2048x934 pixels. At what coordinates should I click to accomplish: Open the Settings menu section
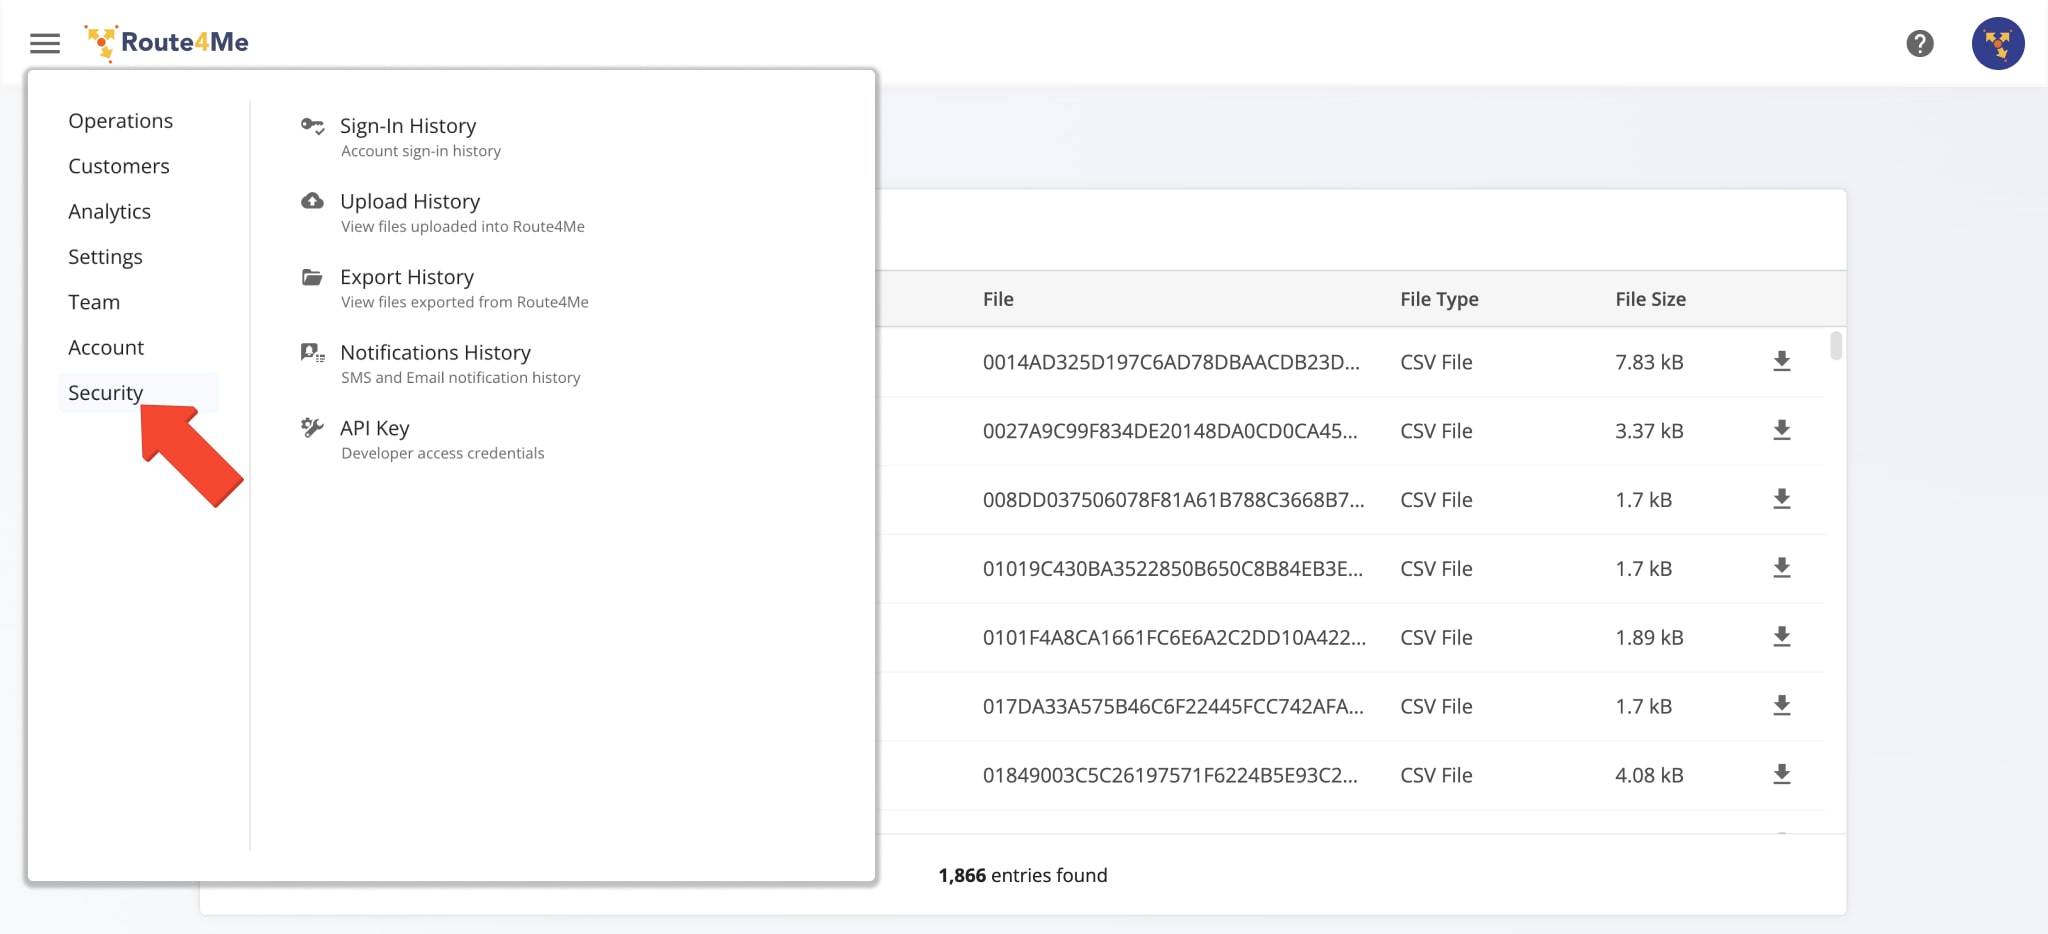(x=105, y=257)
